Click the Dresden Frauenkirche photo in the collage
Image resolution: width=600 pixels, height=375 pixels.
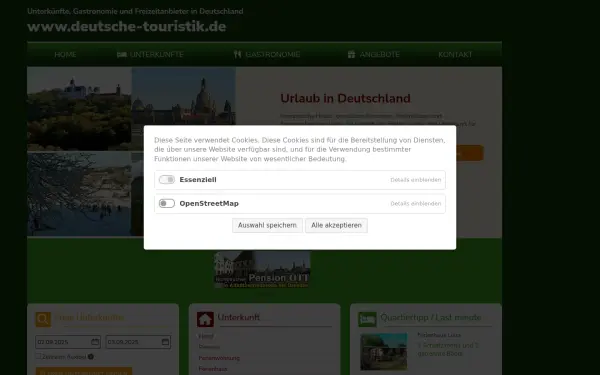(184, 96)
